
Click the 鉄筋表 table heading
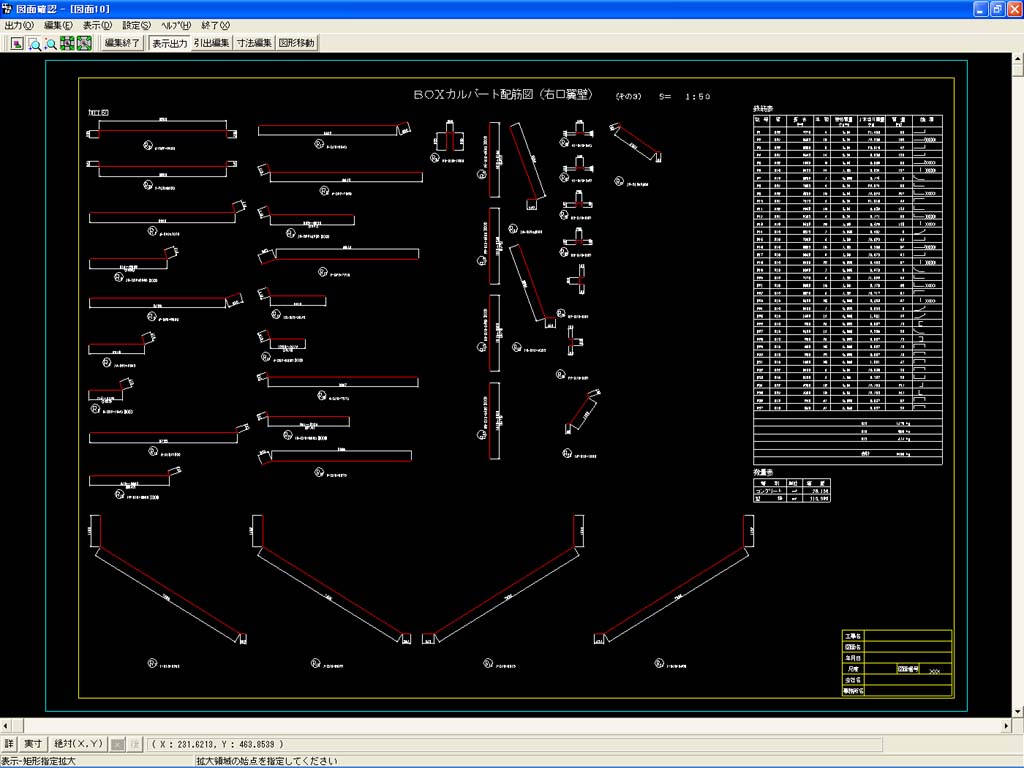pyautogui.click(x=763, y=109)
